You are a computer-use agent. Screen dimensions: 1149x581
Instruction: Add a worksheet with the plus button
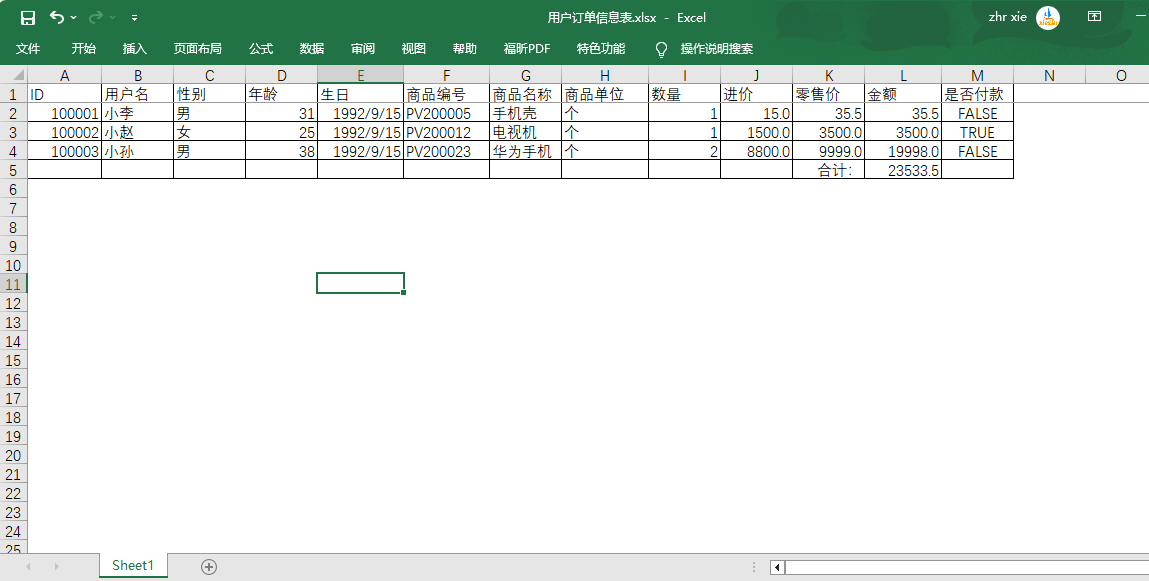tap(208, 566)
